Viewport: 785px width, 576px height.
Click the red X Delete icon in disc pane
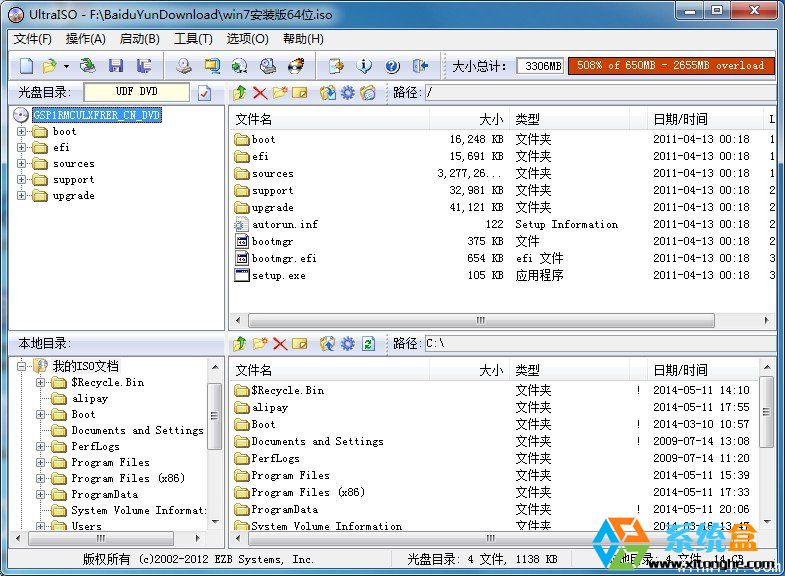coord(260,93)
